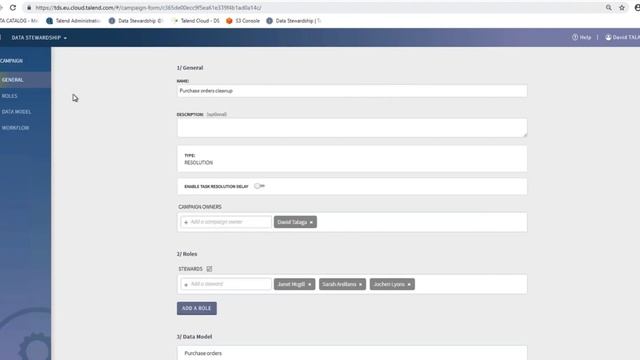Screen dimensions: 640x360
Task: Open the last Data Stewardship bookmark
Action: click(294, 21)
